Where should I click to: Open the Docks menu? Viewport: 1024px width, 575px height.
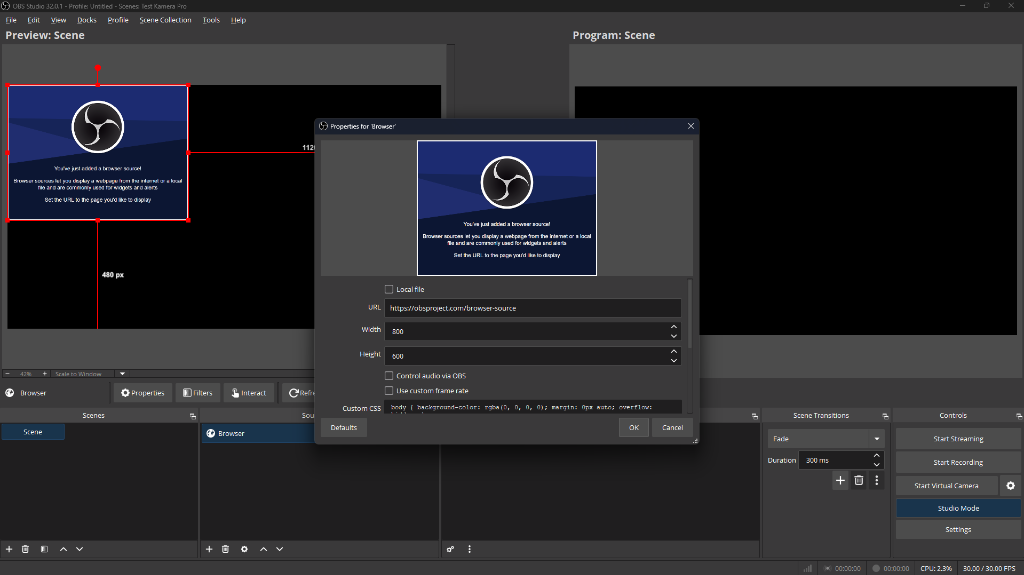pyautogui.click(x=87, y=20)
